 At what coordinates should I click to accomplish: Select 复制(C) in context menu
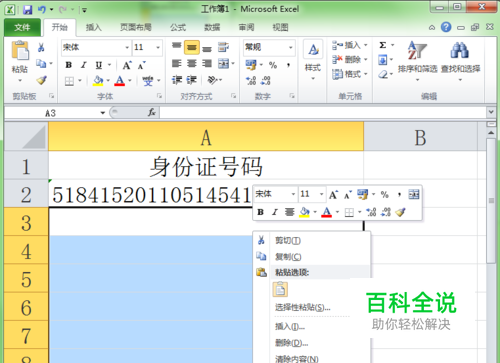pyautogui.click(x=288, y=257)
